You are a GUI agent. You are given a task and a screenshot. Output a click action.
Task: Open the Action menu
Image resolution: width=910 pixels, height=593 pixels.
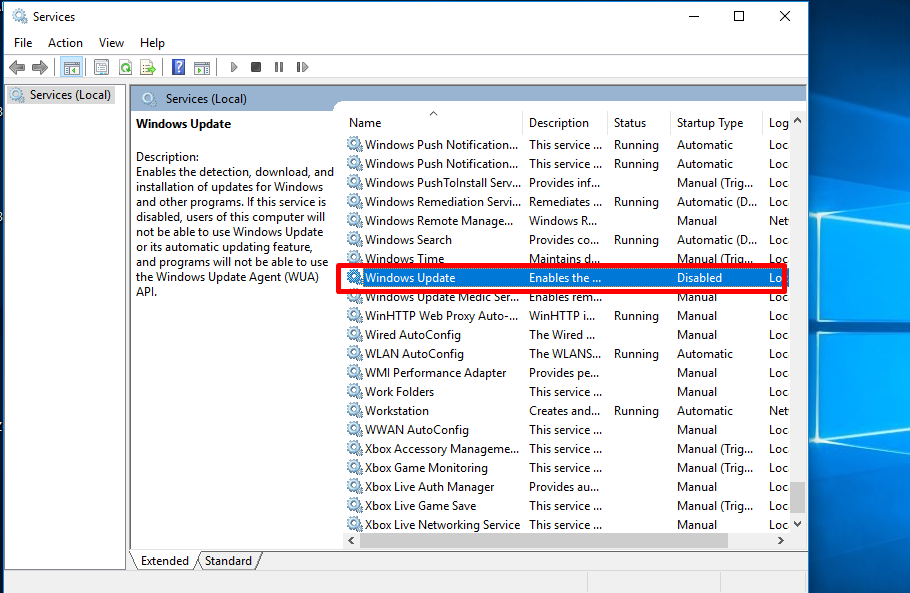[x=65, y=43]
